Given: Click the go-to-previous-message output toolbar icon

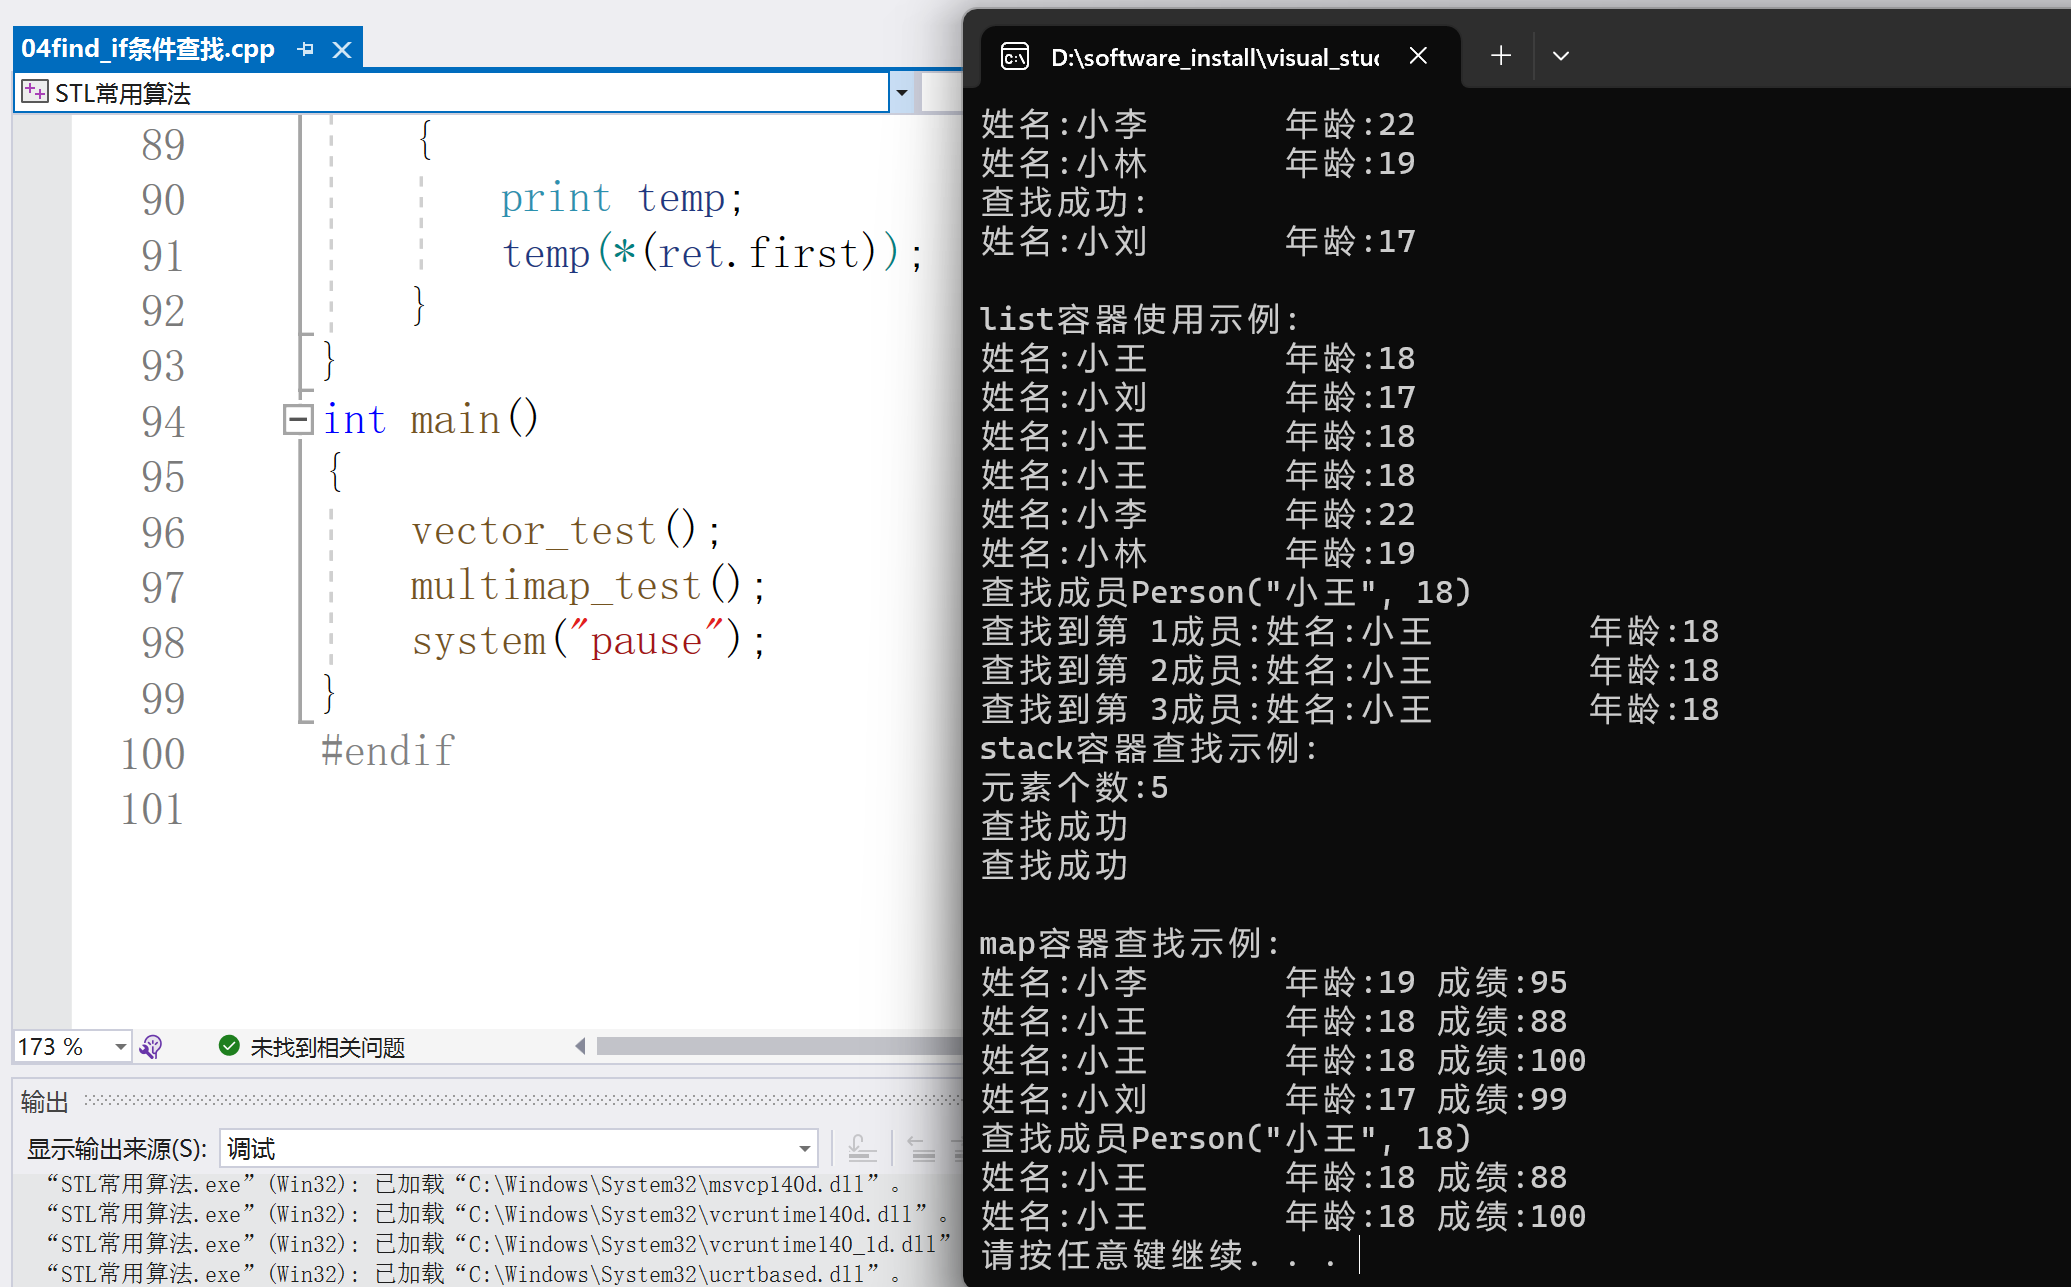Looking at the screenshot, I should coord(921,1148).
